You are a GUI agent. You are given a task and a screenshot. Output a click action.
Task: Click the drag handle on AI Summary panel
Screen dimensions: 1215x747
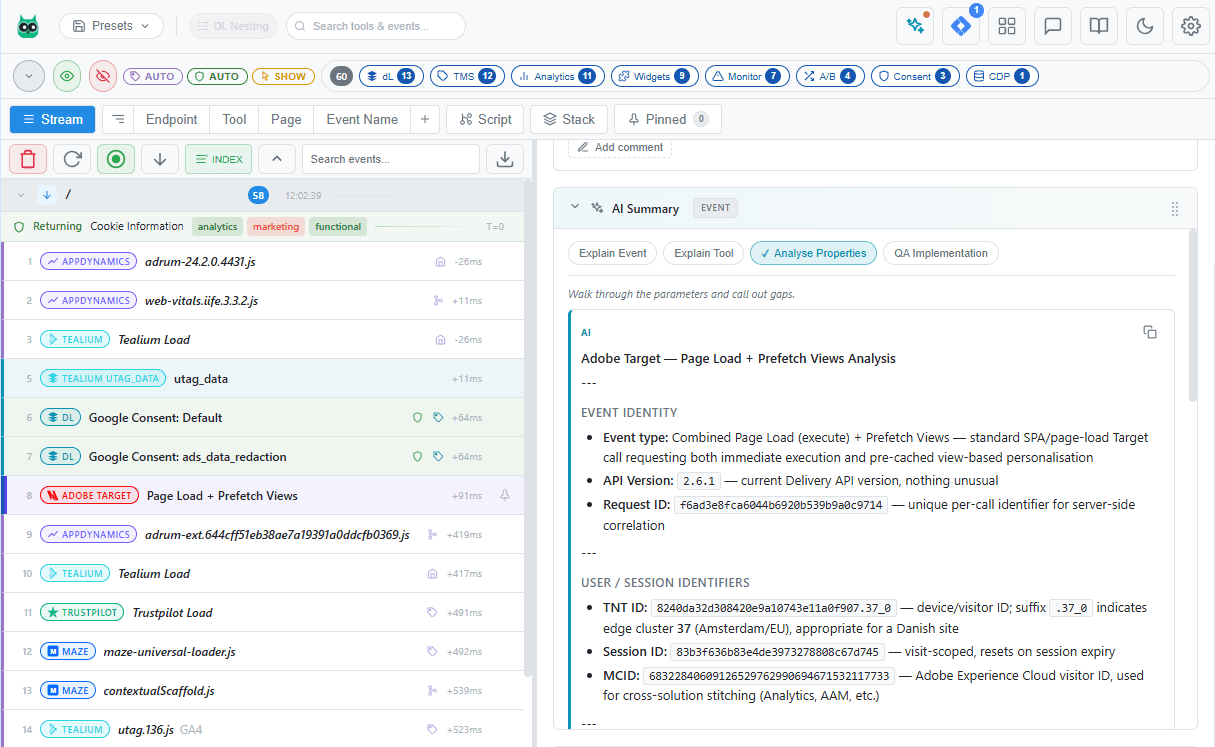point(1175,208)
